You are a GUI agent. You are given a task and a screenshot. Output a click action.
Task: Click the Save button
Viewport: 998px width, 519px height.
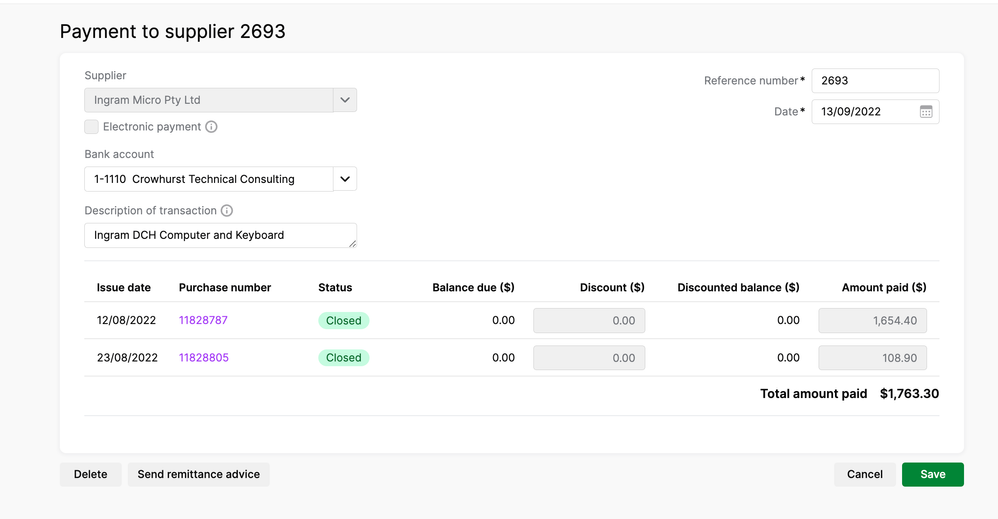[x=932, y=474]
